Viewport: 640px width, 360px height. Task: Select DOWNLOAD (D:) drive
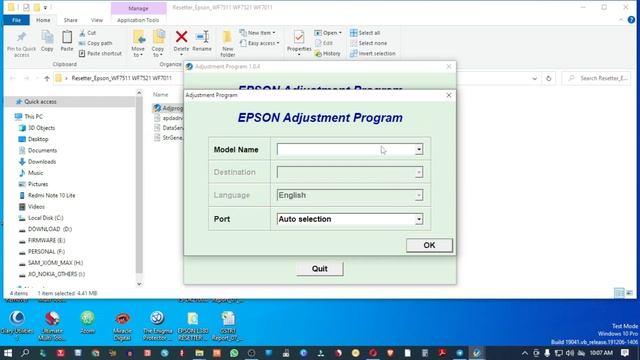coord(50,229)
